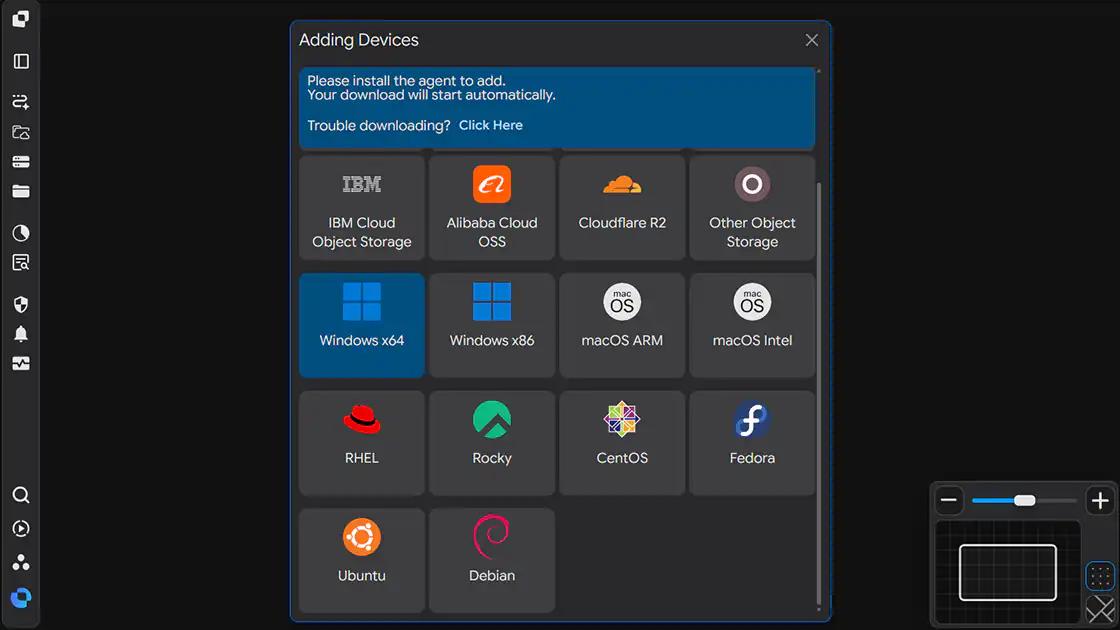Click the circular play icon in sidebar

(x=21, y=529)
